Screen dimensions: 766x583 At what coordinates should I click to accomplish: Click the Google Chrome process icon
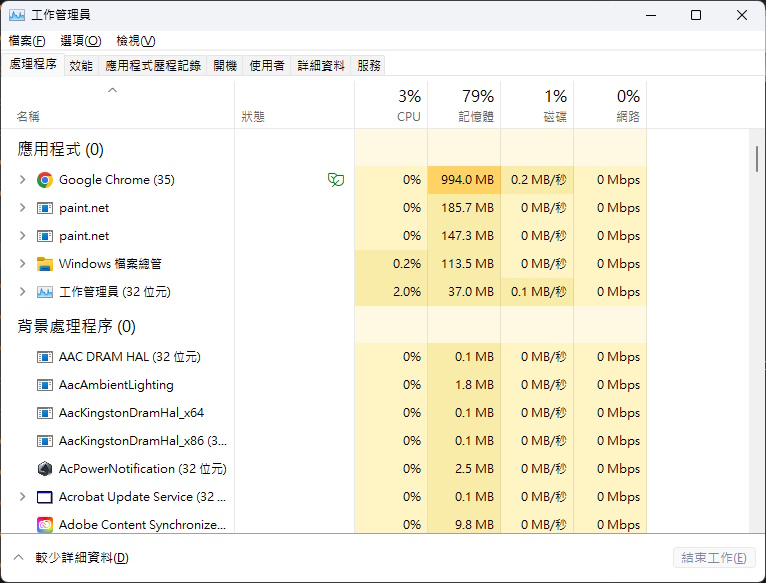pos(45,180)
